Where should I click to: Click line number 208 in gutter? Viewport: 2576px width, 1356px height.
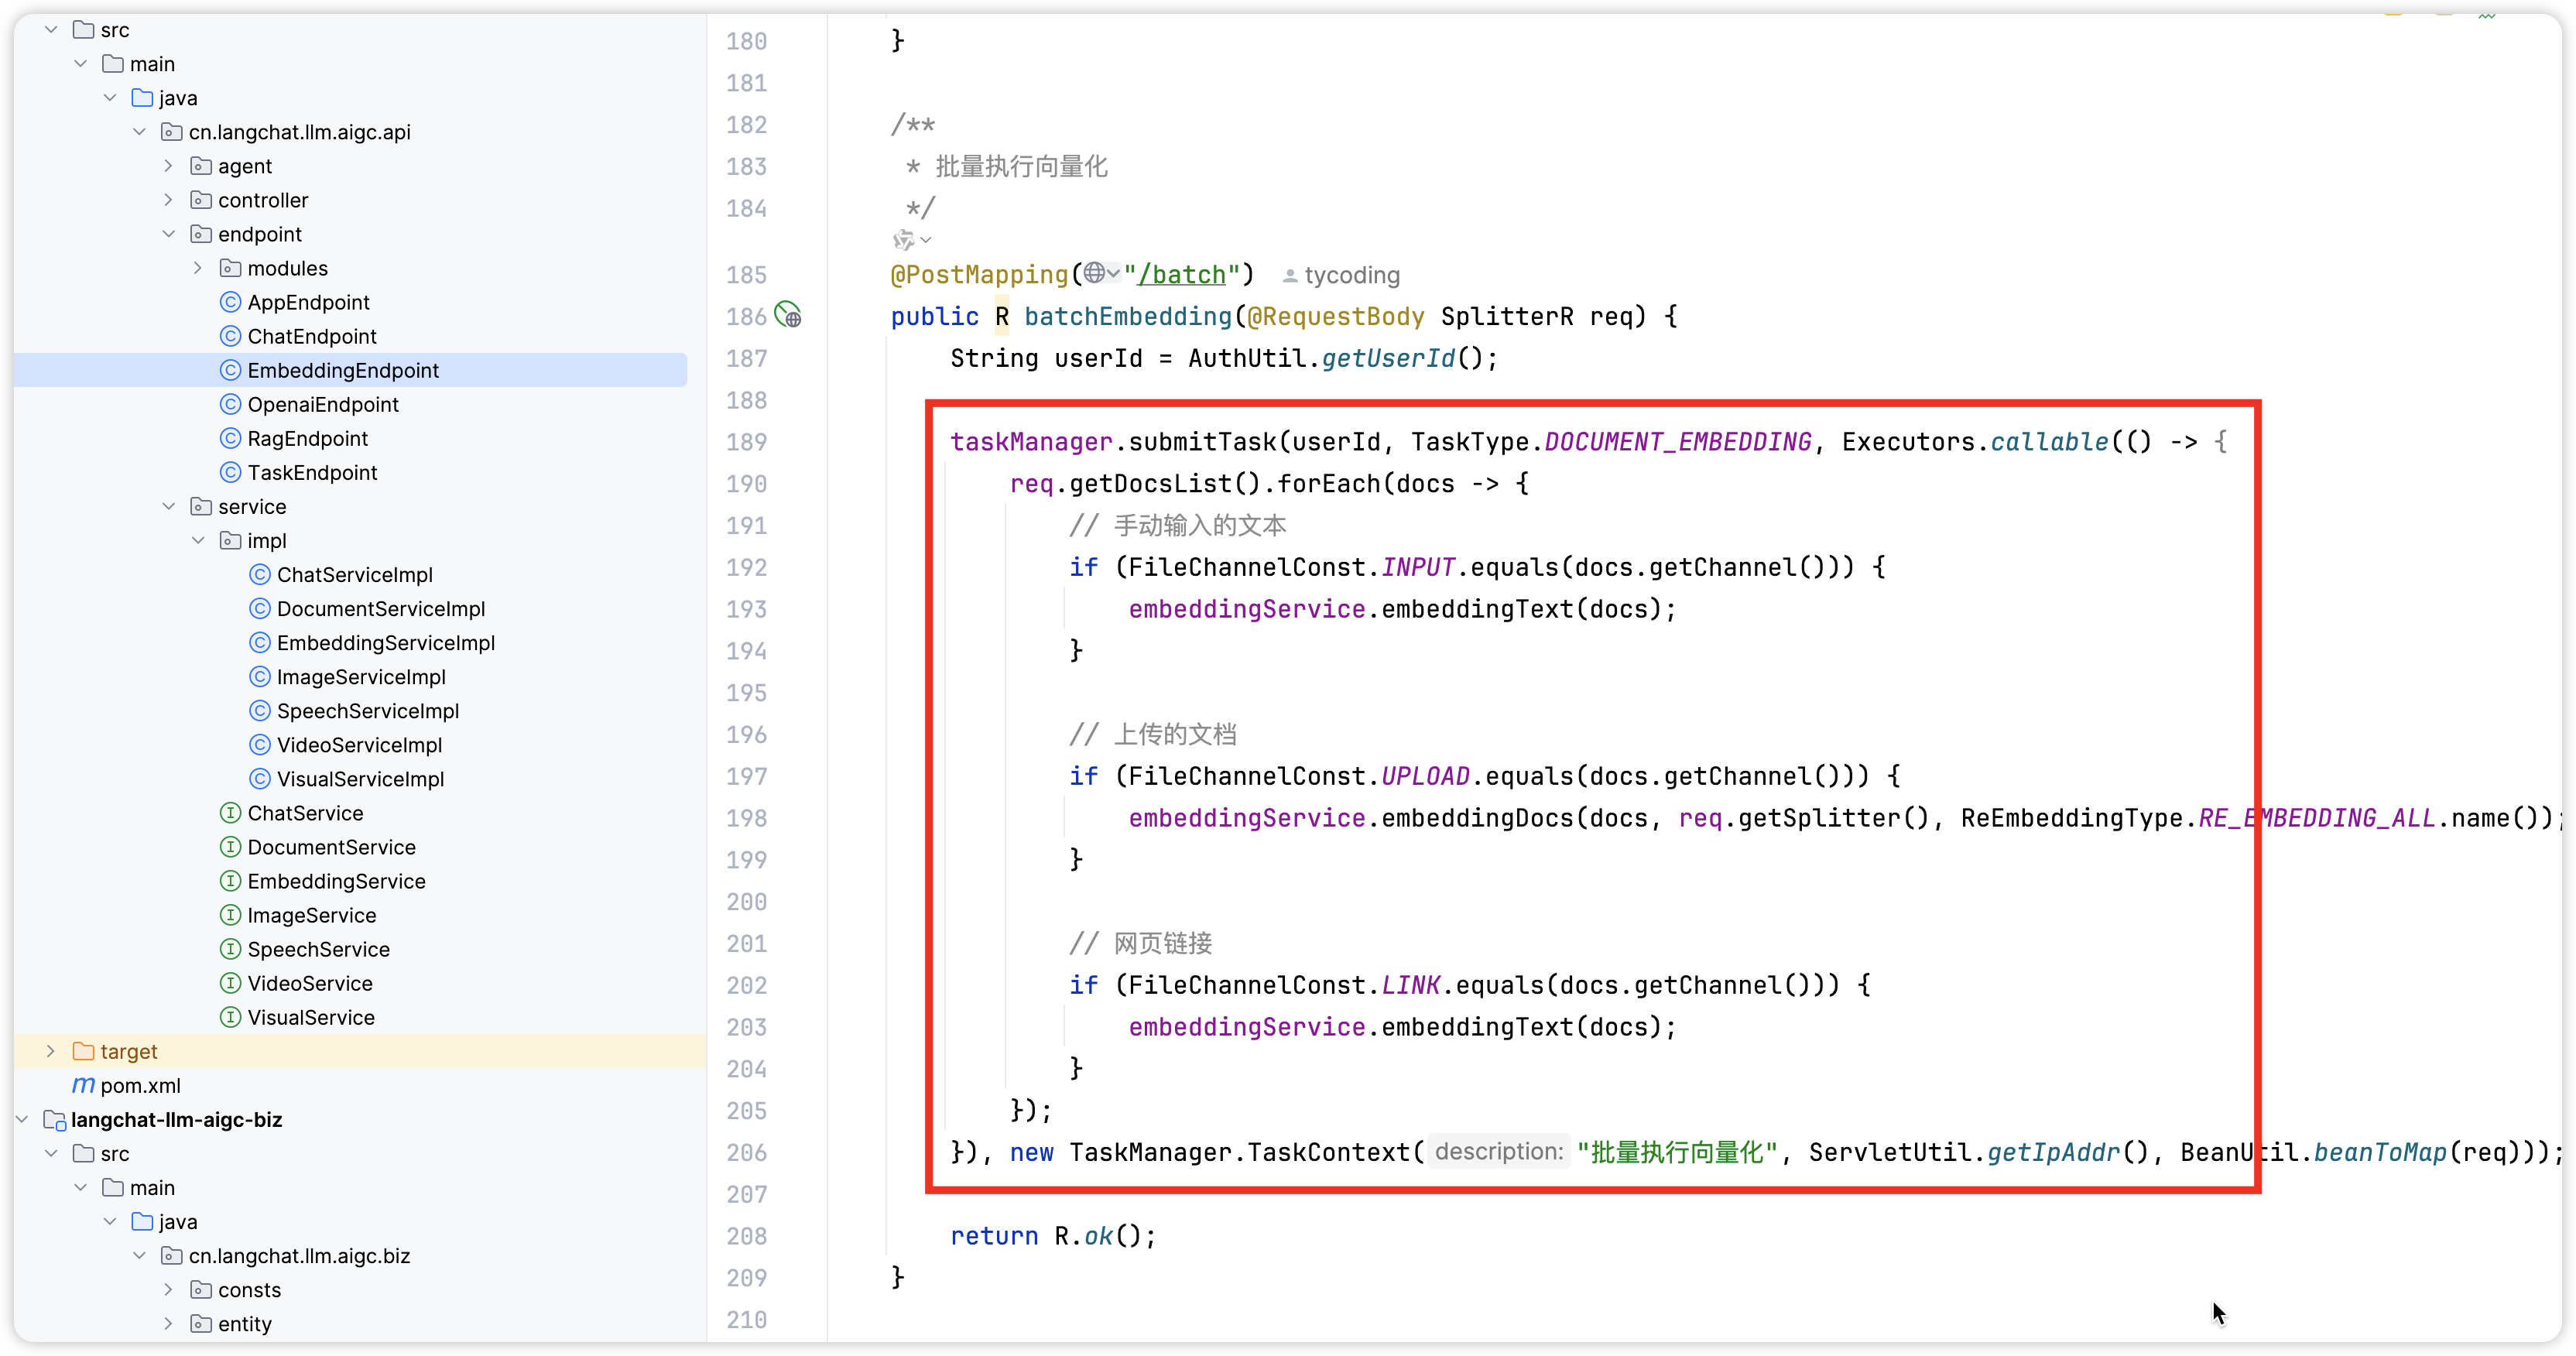tap(746, 1236)
